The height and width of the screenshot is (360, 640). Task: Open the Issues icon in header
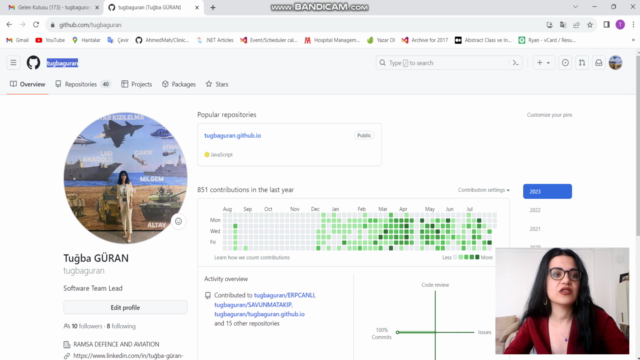point(565,63)
